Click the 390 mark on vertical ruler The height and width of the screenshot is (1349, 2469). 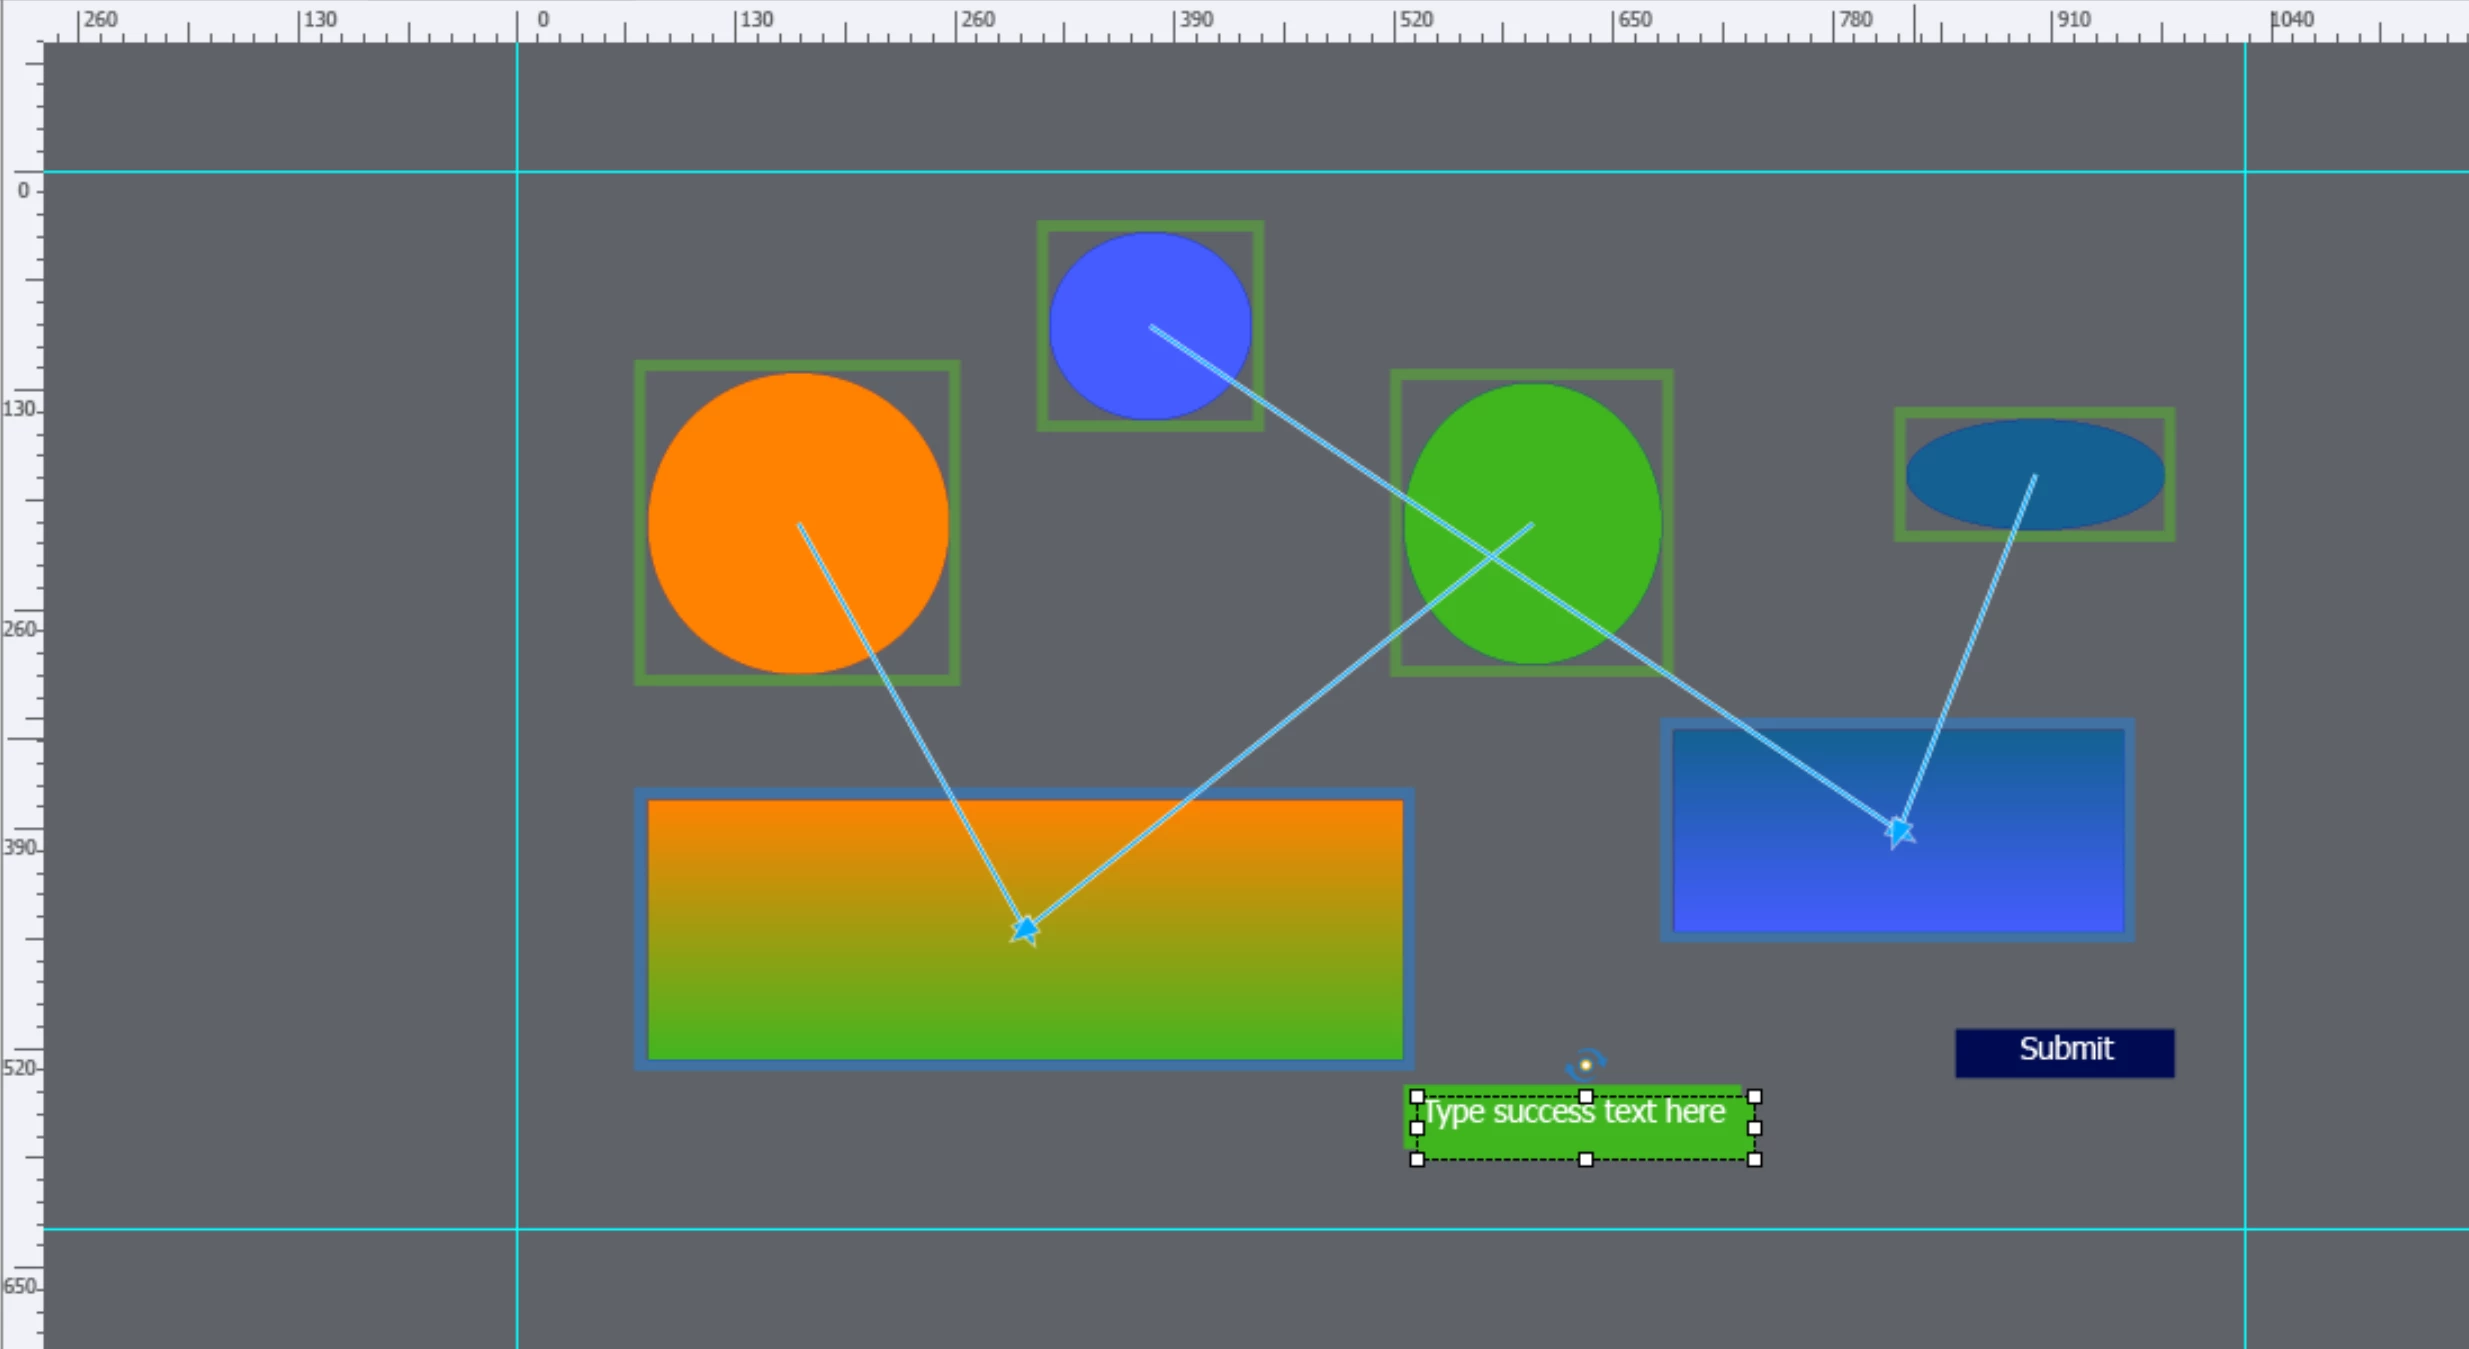pyautogui.click(x=18, y=847)
